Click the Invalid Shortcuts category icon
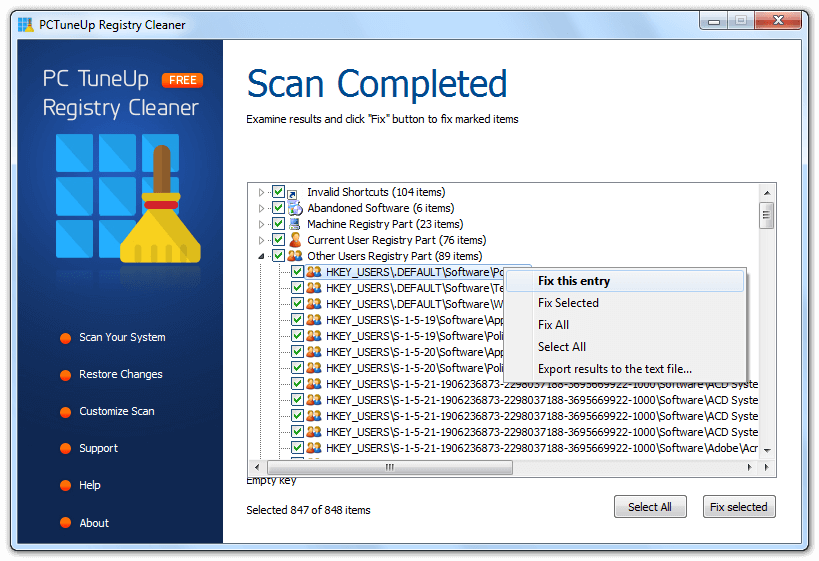This screenshot has width=819, height=561. click(x=293, y=194)
